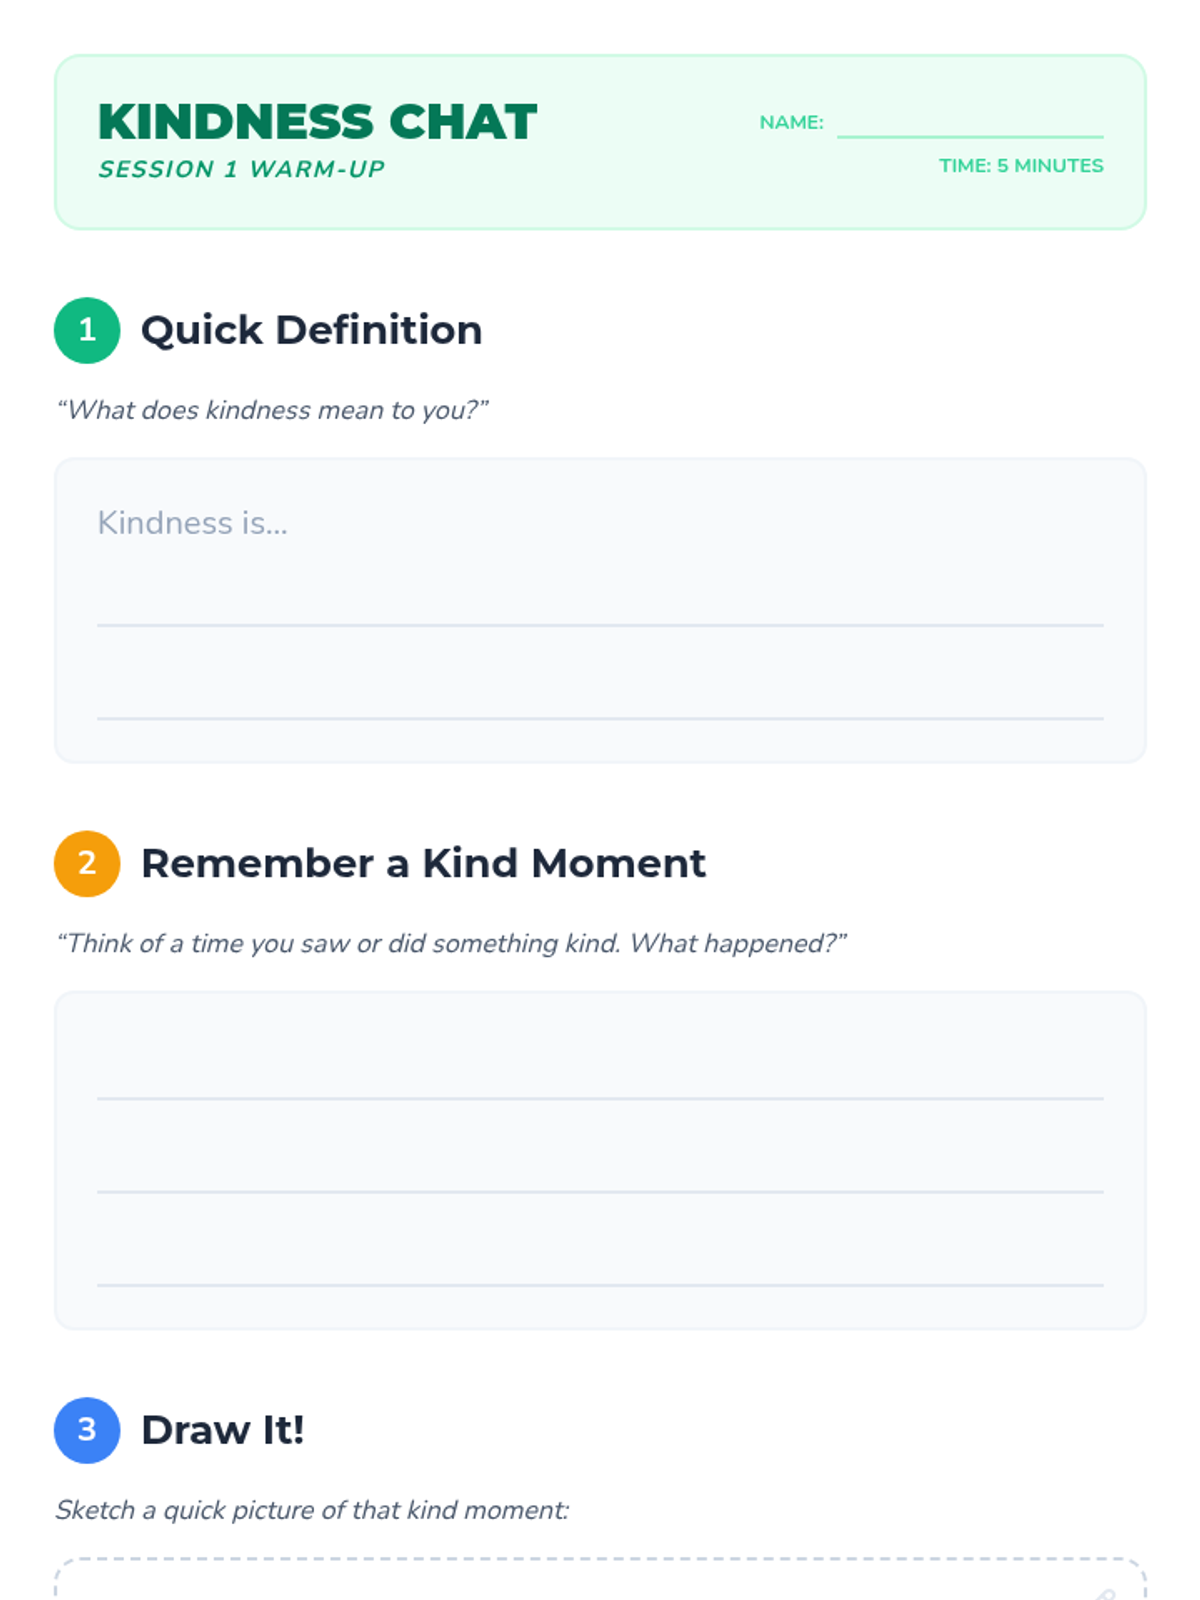
Task: Click the pencil icon in the drawing box corner
Action: click(1105, 1593)
